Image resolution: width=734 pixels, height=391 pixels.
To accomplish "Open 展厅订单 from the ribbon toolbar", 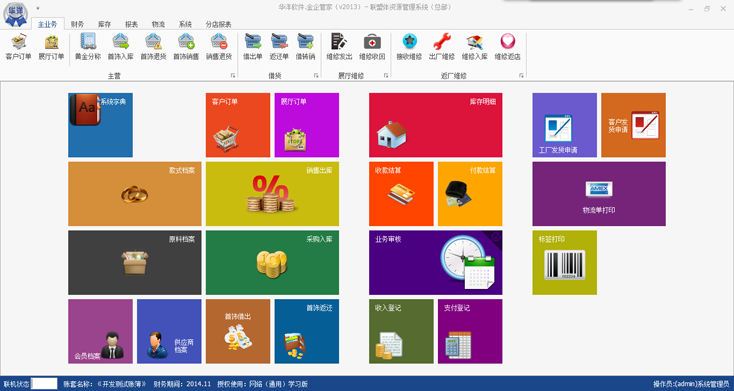I will point(51,47).
